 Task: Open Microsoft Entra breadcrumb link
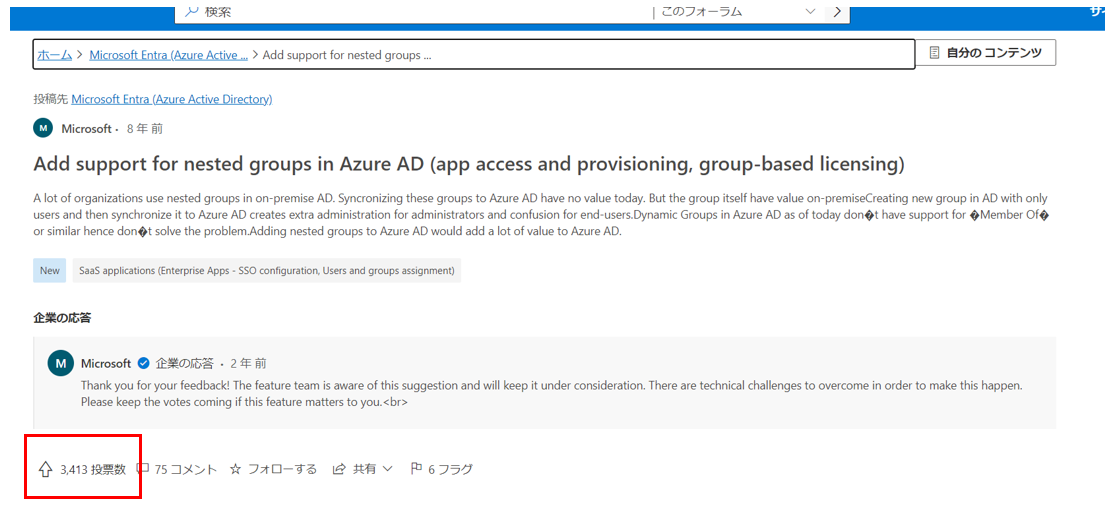[x=168, y=55]
